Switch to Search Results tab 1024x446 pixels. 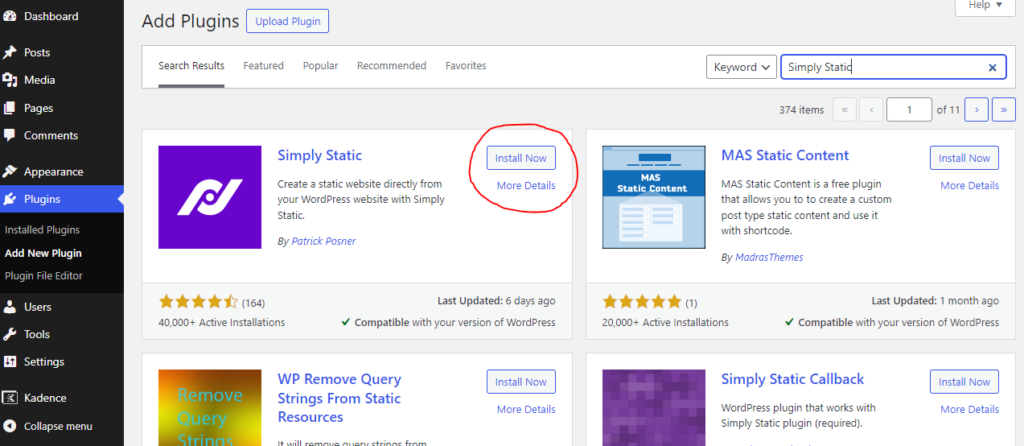tap(191, 66)
